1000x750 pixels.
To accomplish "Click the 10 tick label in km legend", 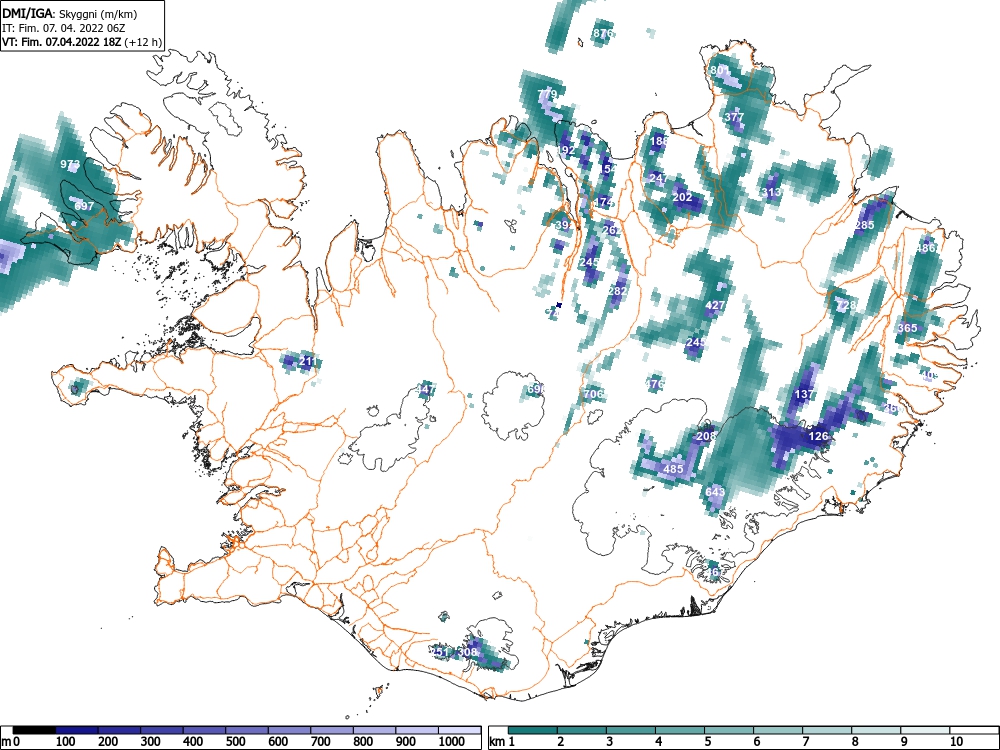I will tap(955, 742).
